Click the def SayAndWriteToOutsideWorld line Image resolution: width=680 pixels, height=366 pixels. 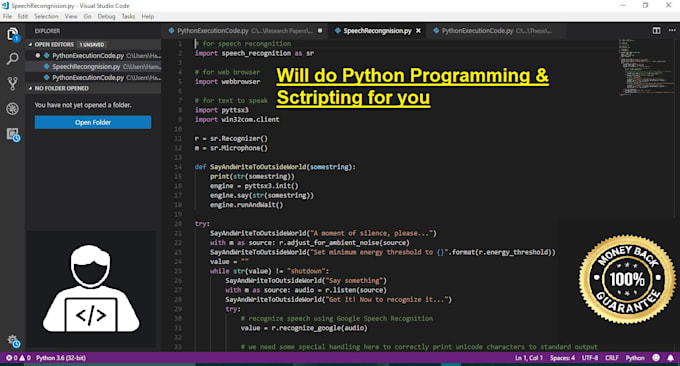point(275,167)
